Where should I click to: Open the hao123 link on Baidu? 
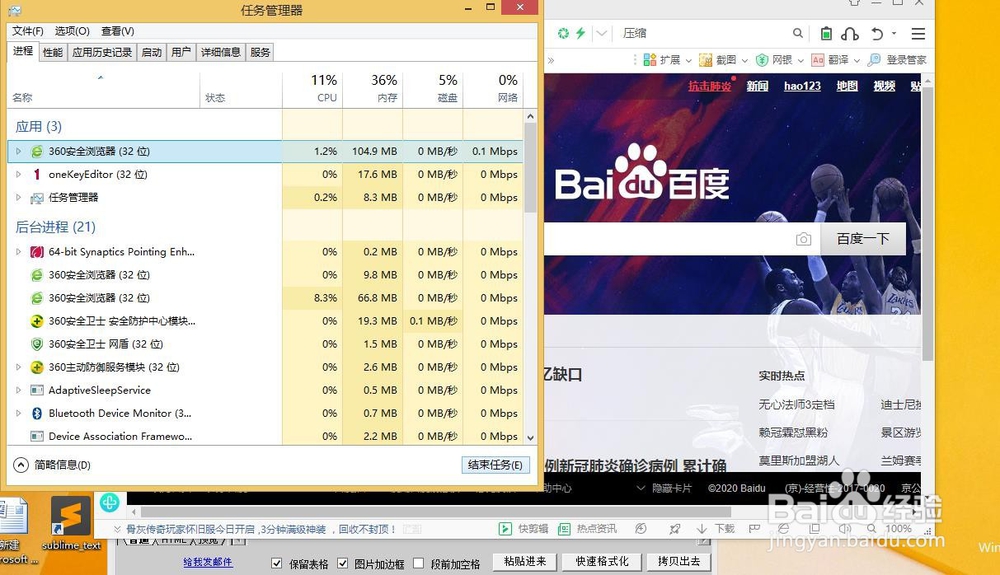[802, 86]
